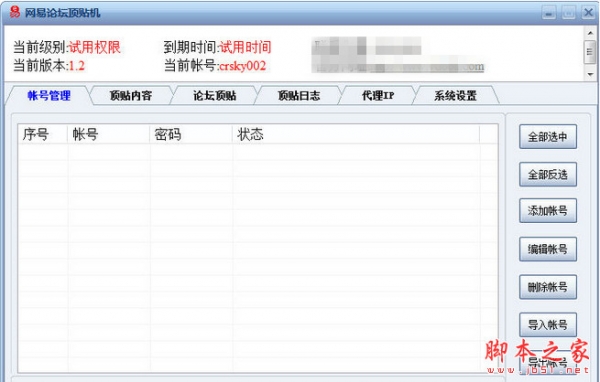Minimize the 网易论坛顶贴机 window
Screen dimensions: 600x382
(x=549, y=13)
